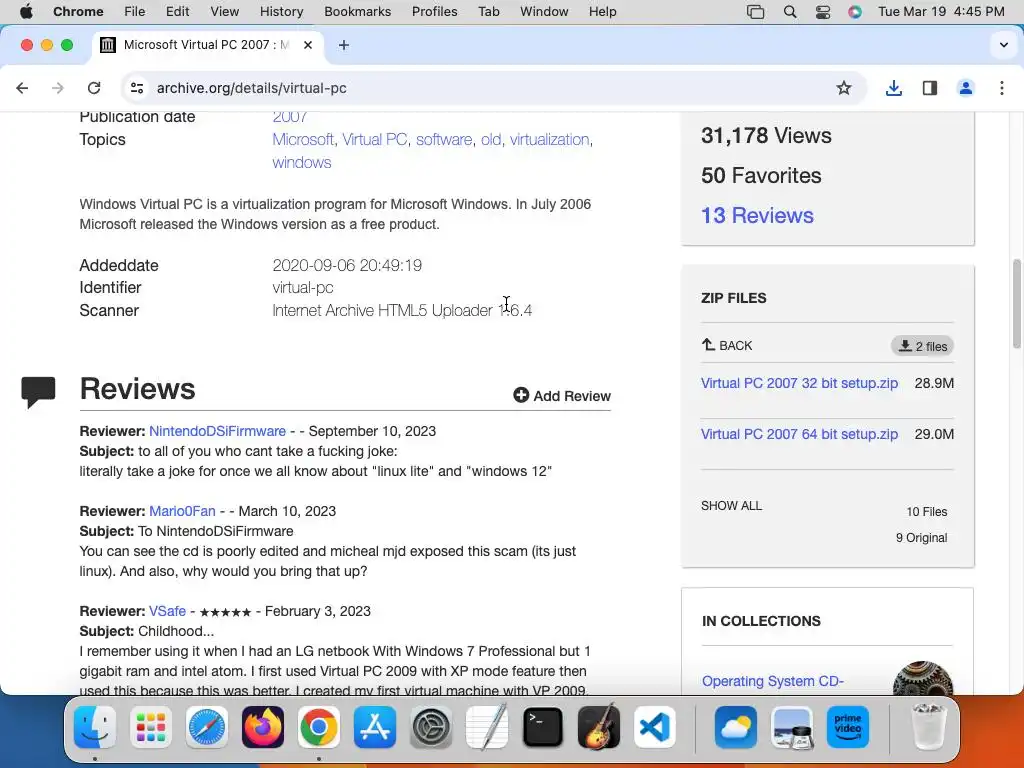
Task: Open GarageBand from the dock
Action: tap(599, 727)
